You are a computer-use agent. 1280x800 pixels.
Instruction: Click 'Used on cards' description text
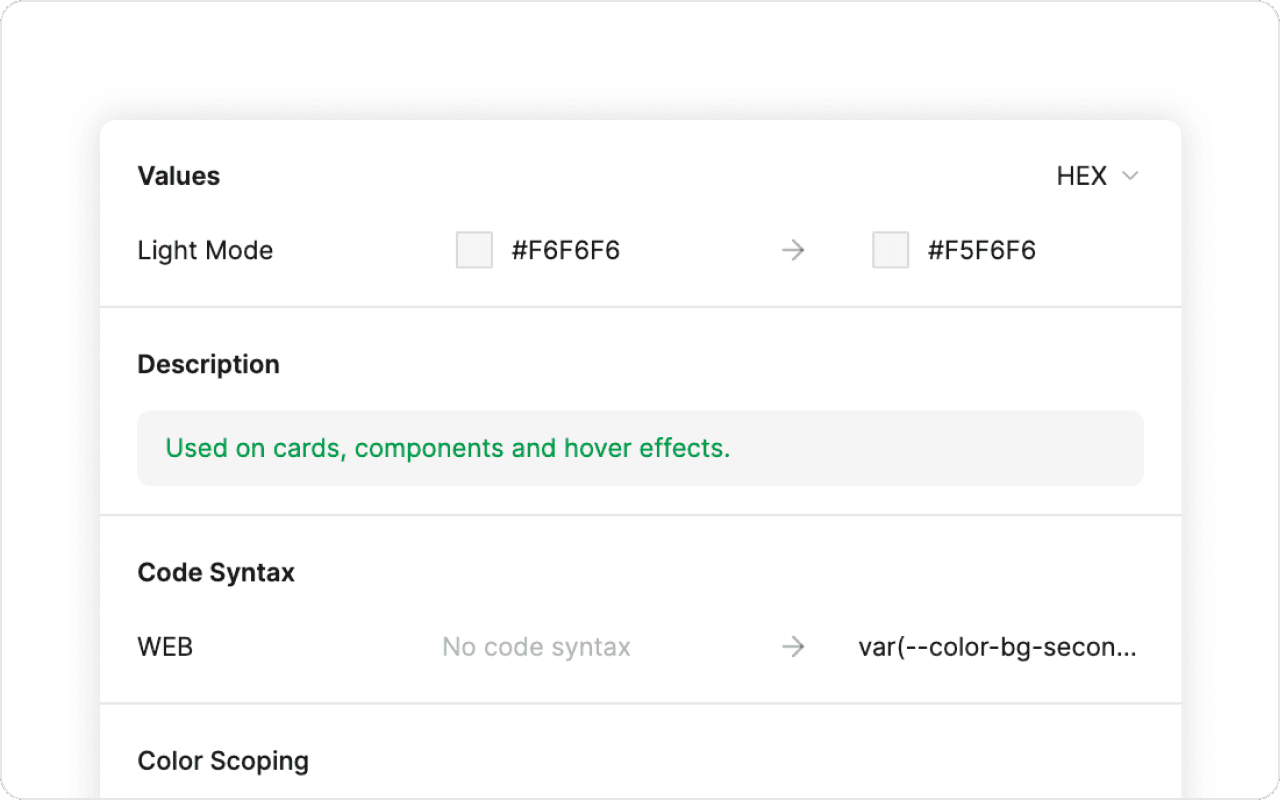click(256, 448)
